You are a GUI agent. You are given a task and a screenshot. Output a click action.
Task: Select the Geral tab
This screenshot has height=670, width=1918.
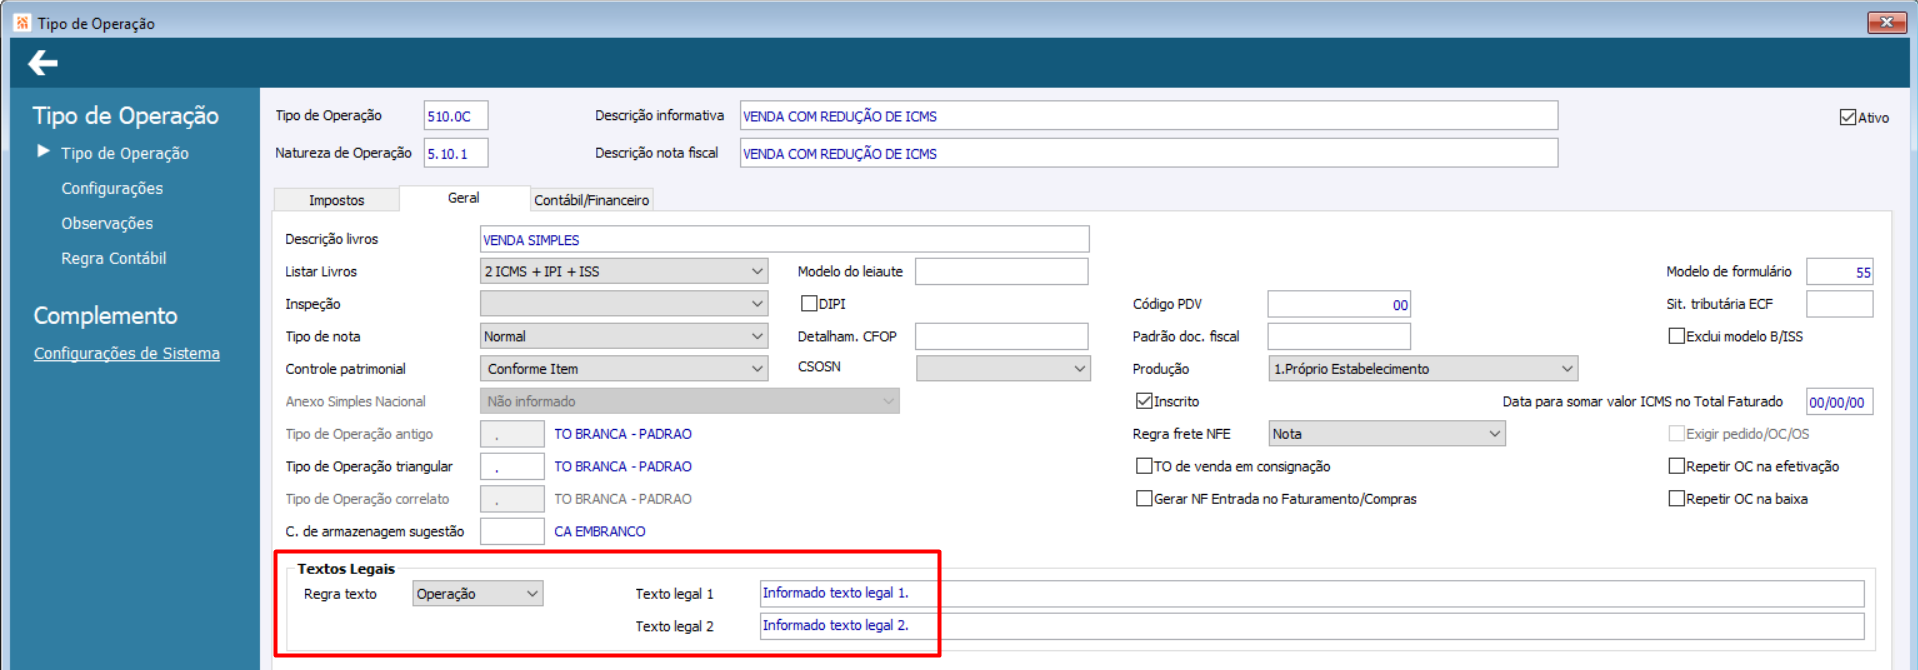tap(464, 198)
